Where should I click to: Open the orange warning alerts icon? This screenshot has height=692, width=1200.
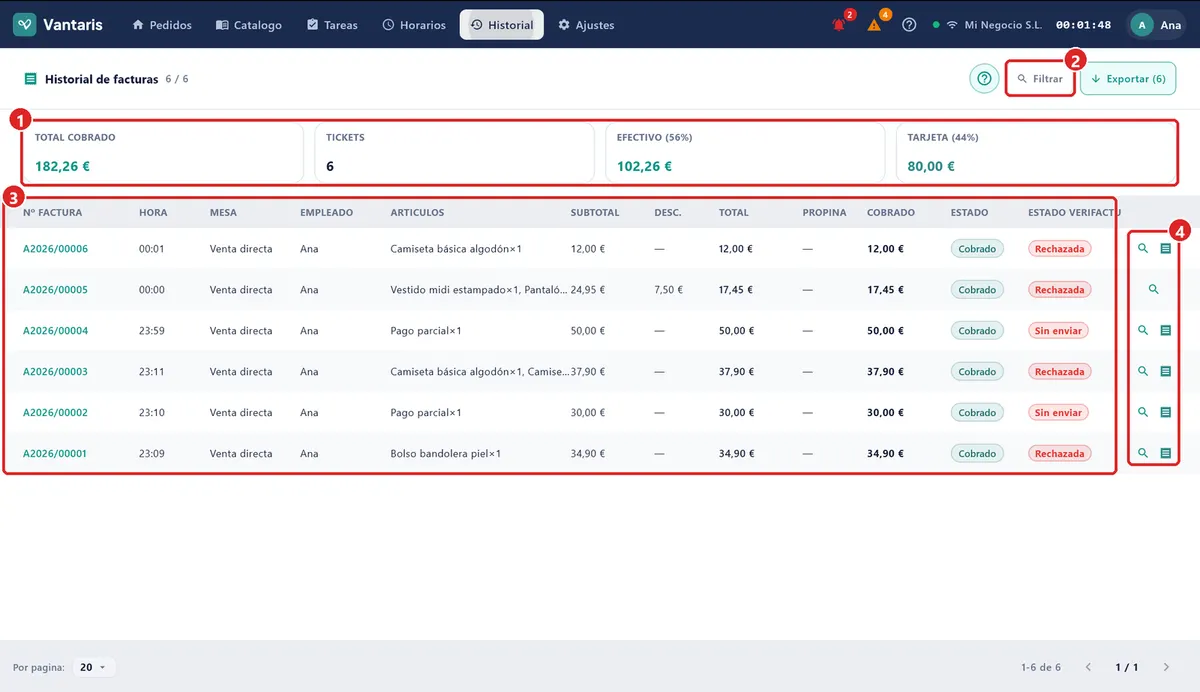874,25
